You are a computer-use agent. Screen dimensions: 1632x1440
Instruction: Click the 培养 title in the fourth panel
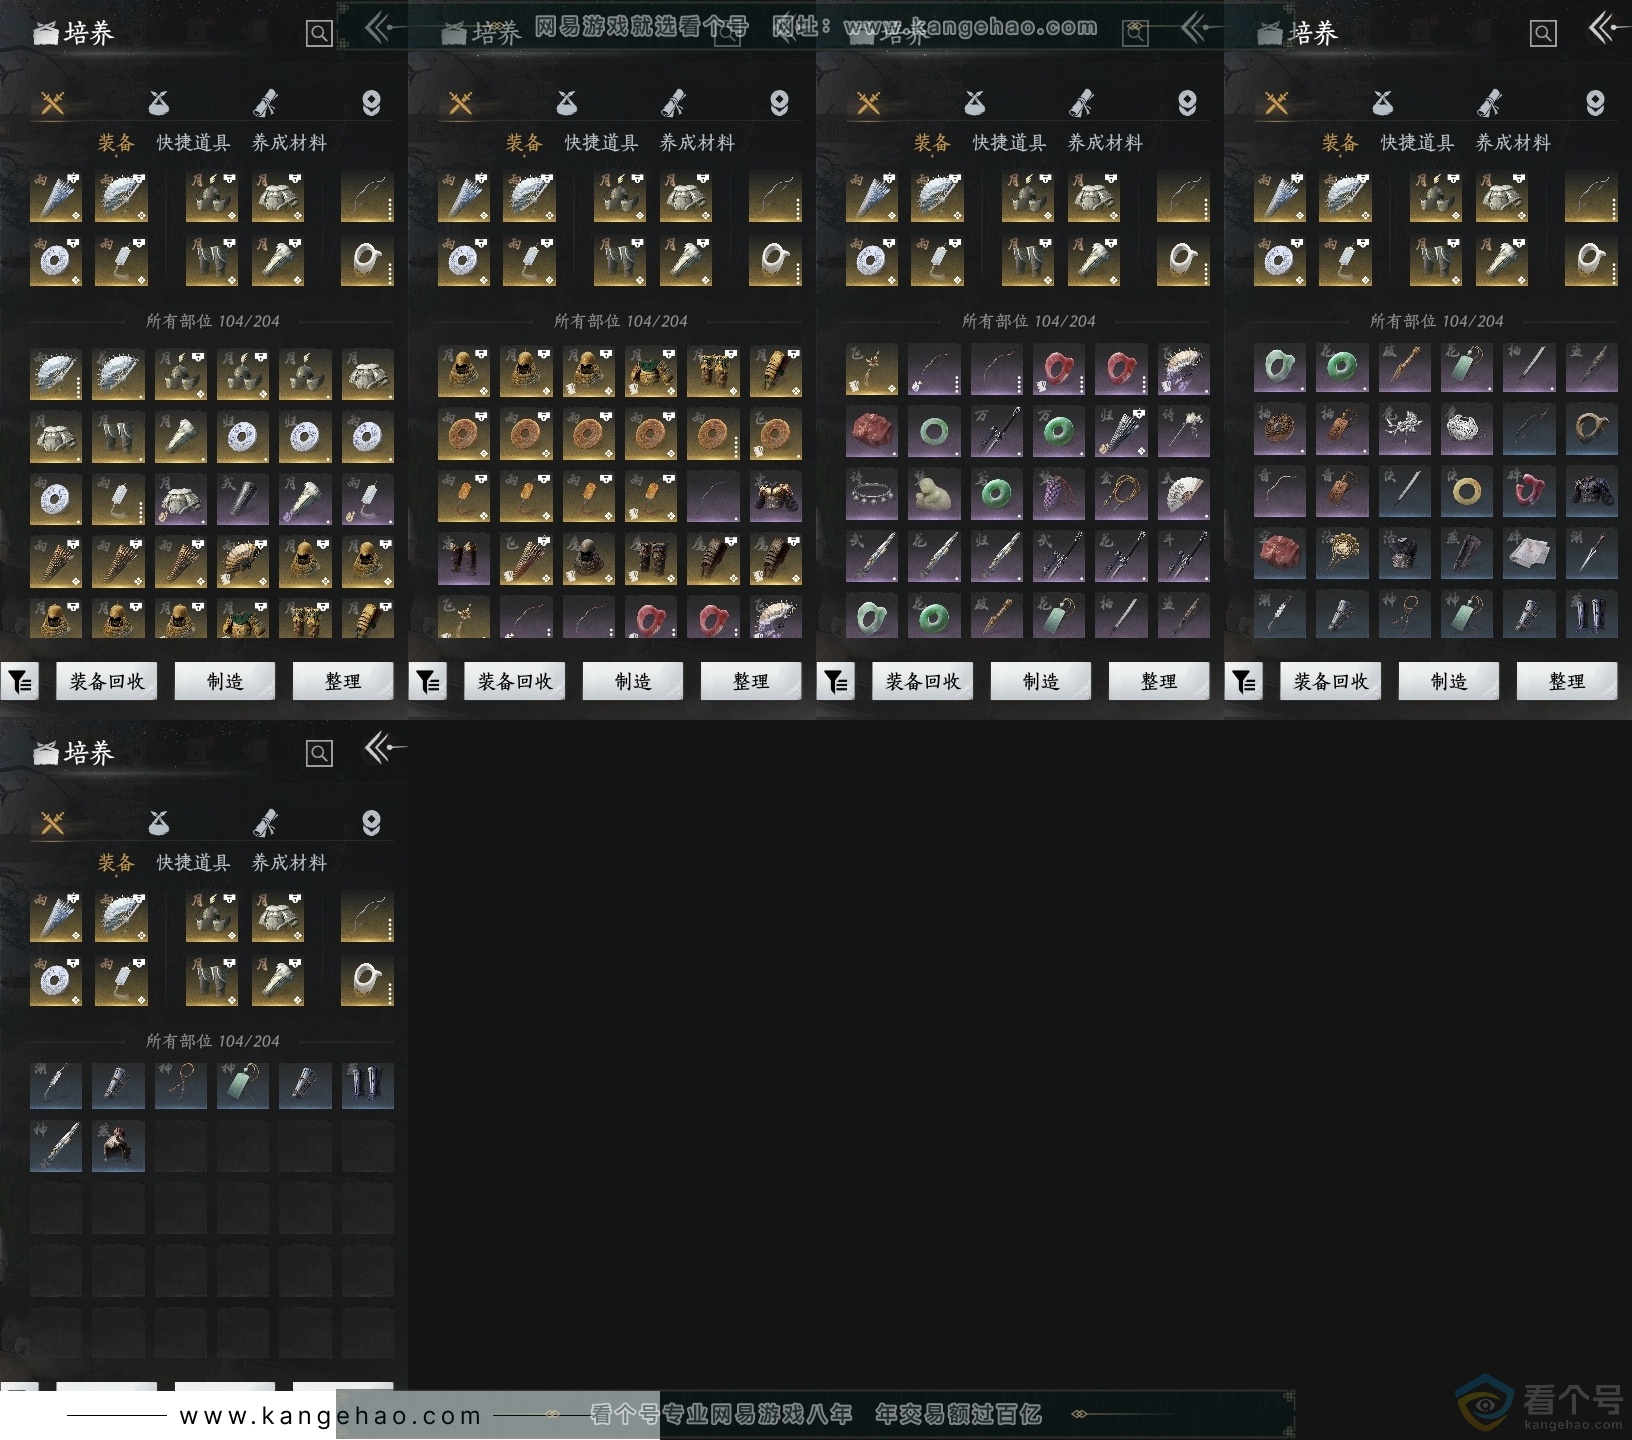(x=1314, y=34)
